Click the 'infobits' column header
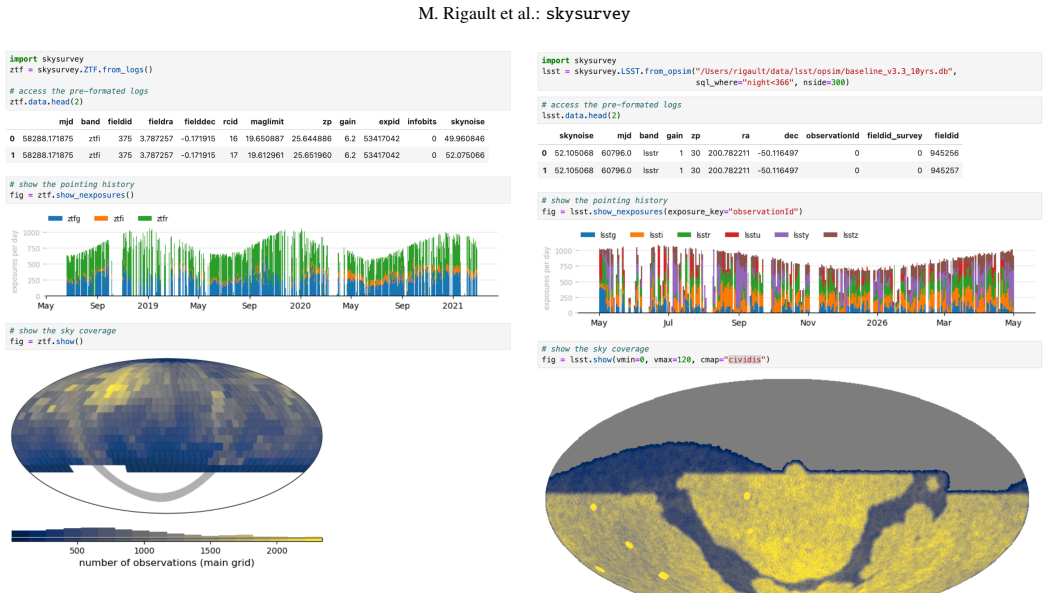 [x=422, y=122]
